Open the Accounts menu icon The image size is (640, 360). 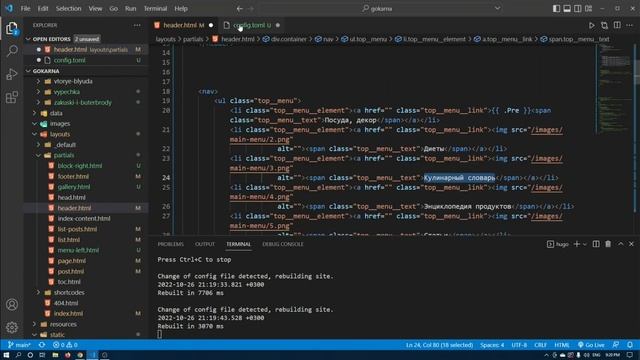click(x=12, y=304)
